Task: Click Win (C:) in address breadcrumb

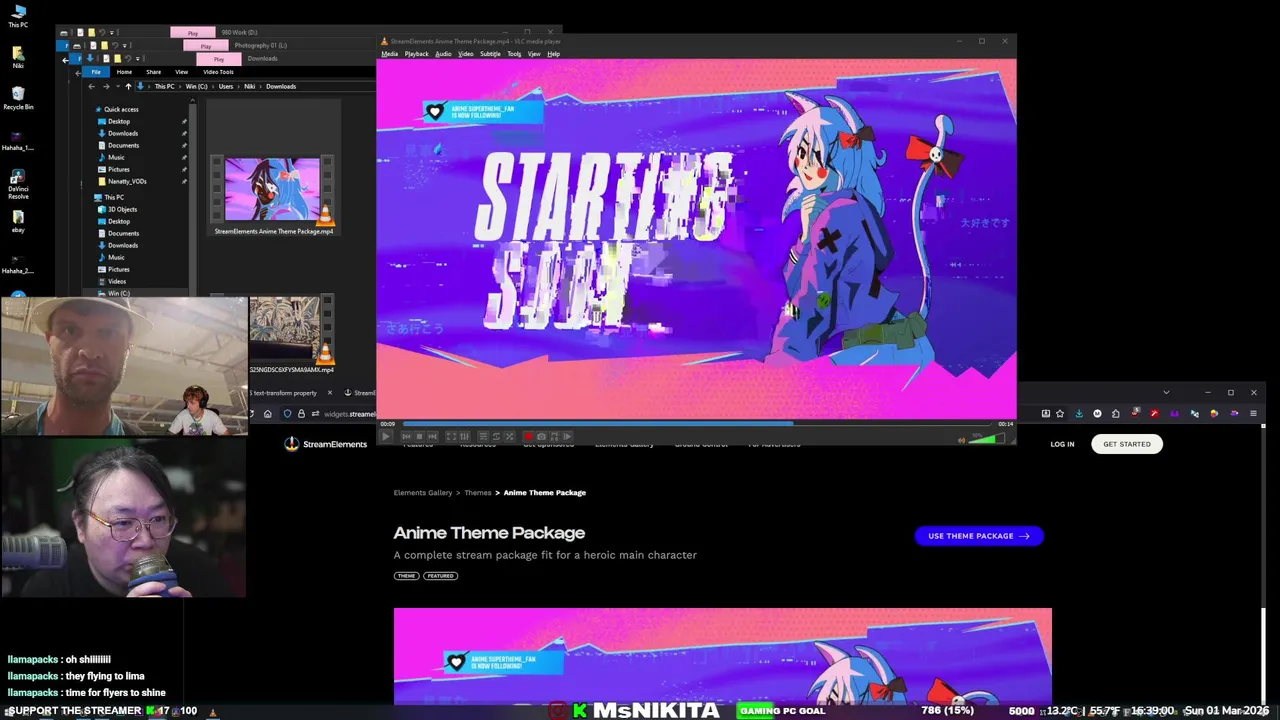Action: [x=196, y=86]
